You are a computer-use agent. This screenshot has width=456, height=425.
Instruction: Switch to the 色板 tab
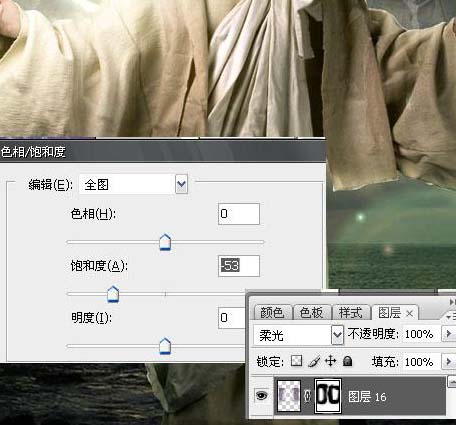311,313
